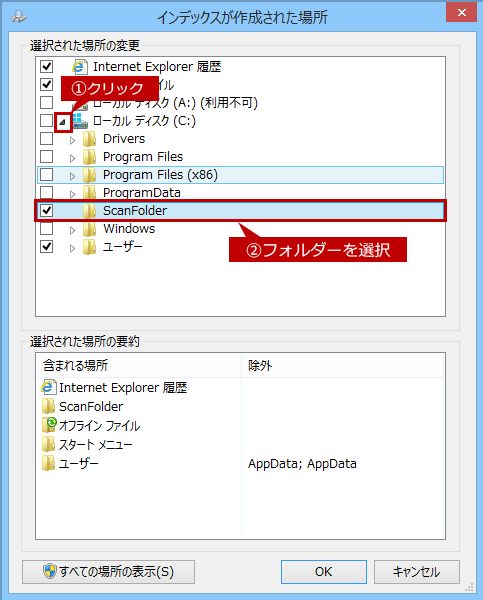
Task: Uncheck the ユーザー folder checkbox
Action: point(46,247)
